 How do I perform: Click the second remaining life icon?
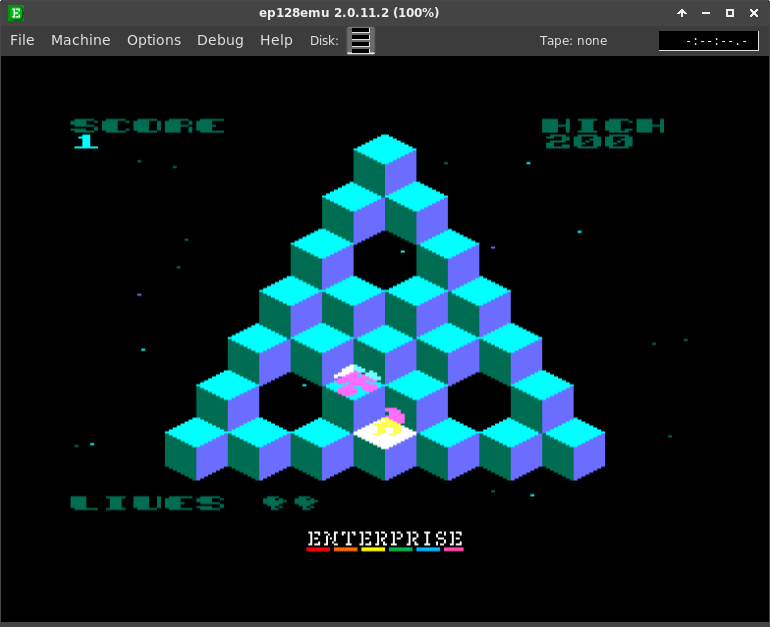(306, 502)
